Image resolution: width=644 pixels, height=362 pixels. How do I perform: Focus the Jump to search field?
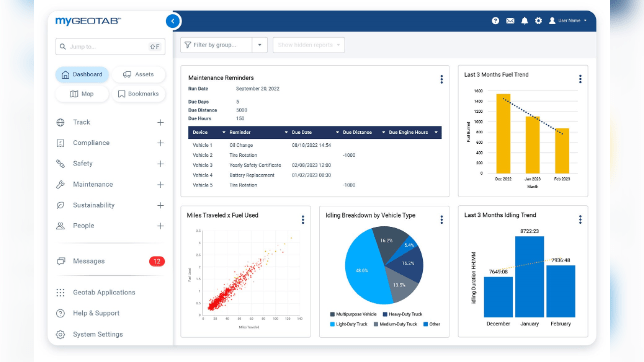pyautogui.click(x=110, y=46)
